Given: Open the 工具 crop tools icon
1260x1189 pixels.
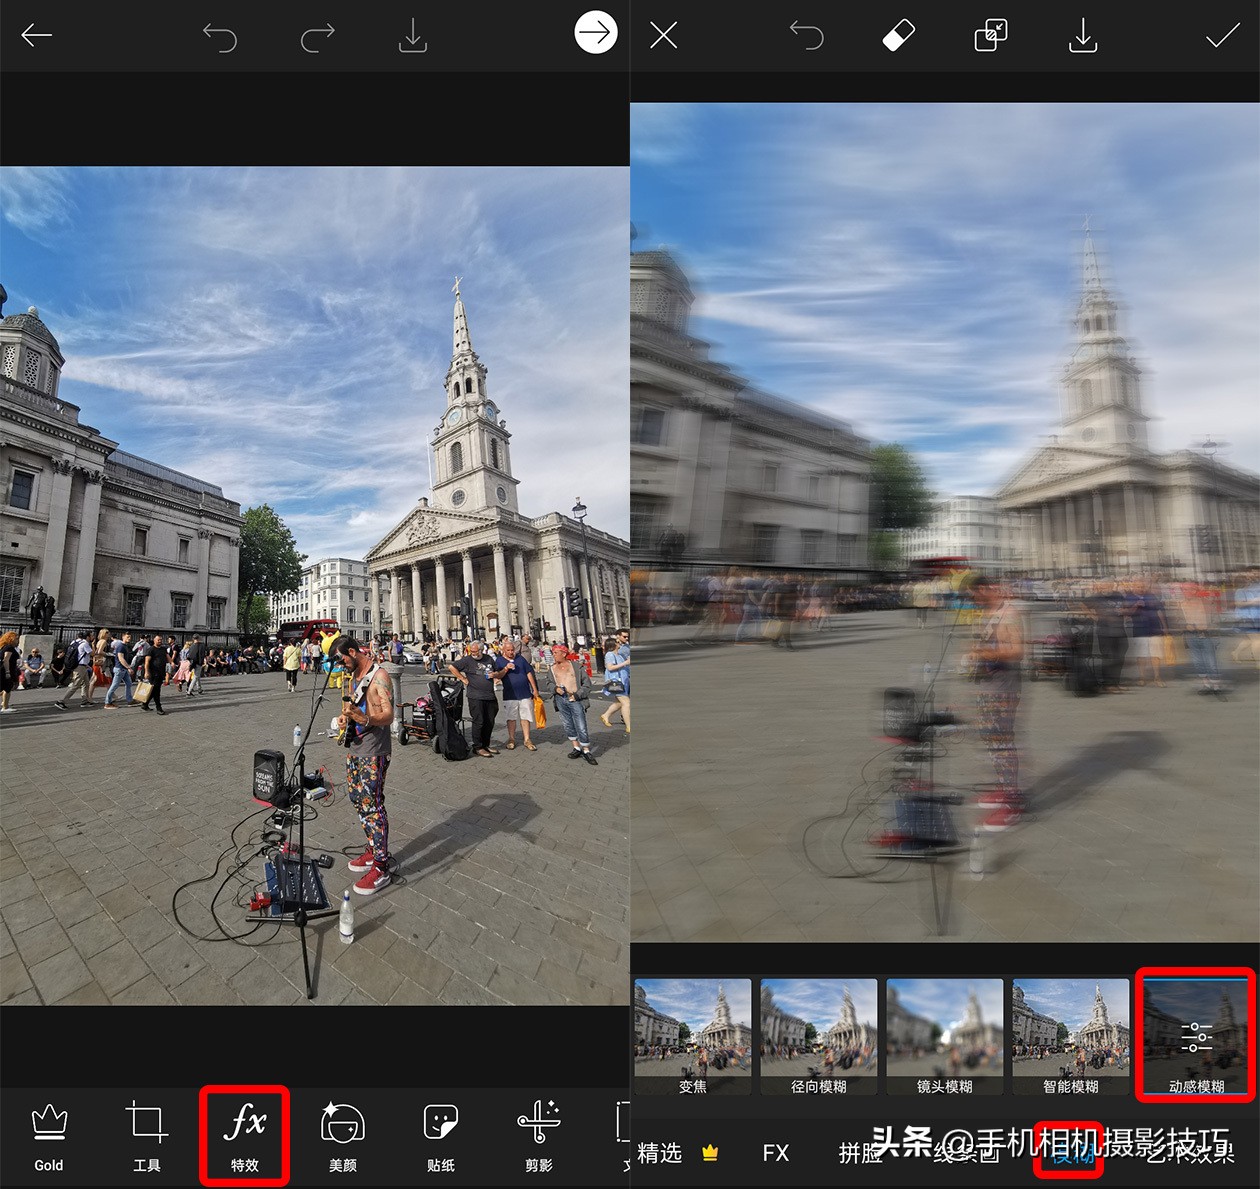Looking at the screenshot, I should (147, 1135).
